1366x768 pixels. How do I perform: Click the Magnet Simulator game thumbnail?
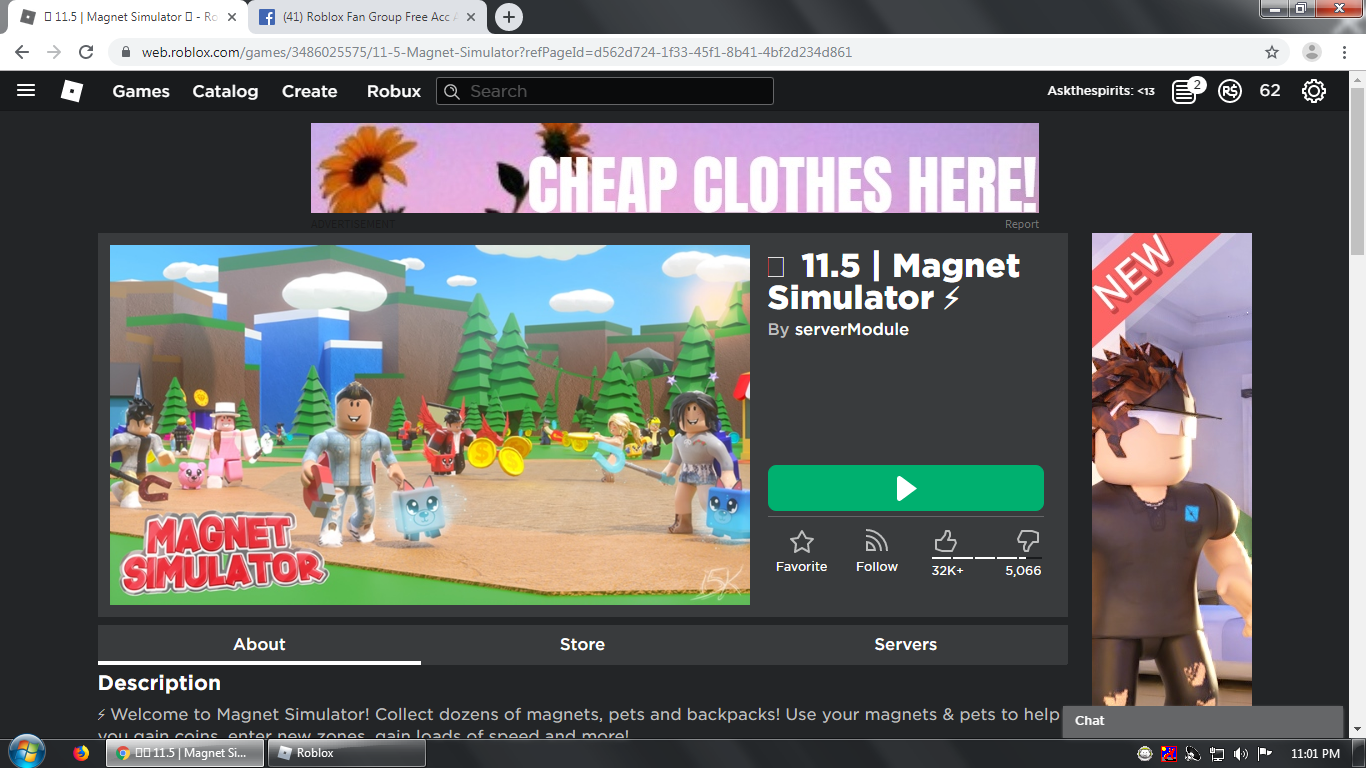(x=430, y=425)
